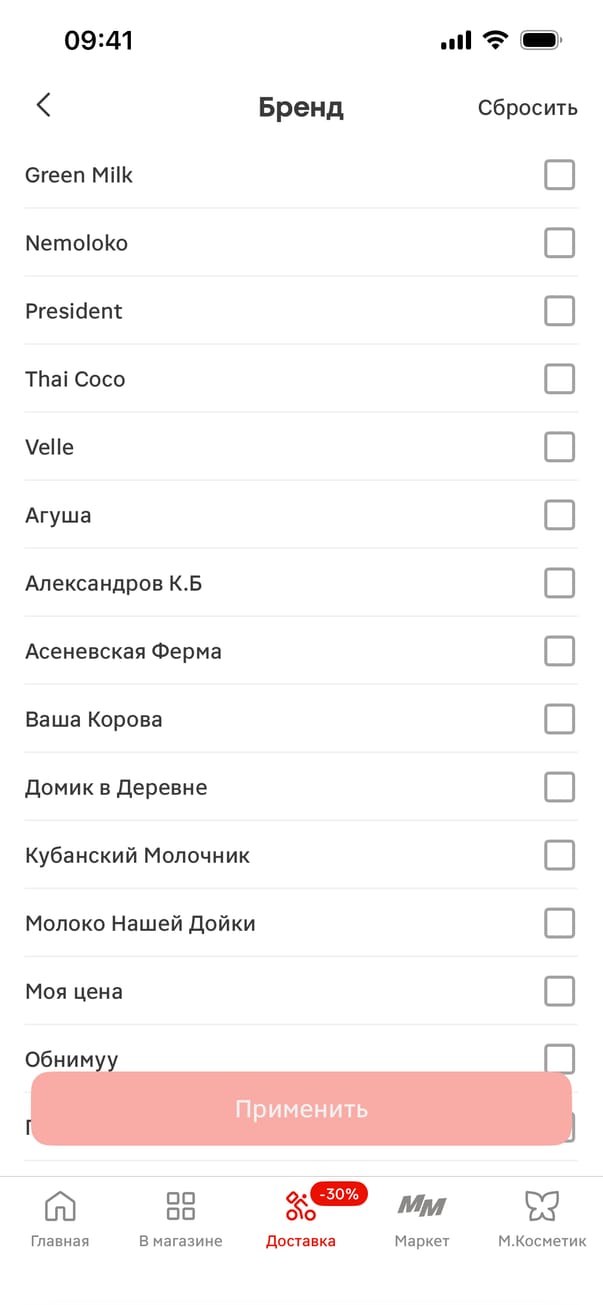The width and height of the screenshot is (603, 1305).
Task: Open the Маркет MM logo icon
Action: (422, 1205)
